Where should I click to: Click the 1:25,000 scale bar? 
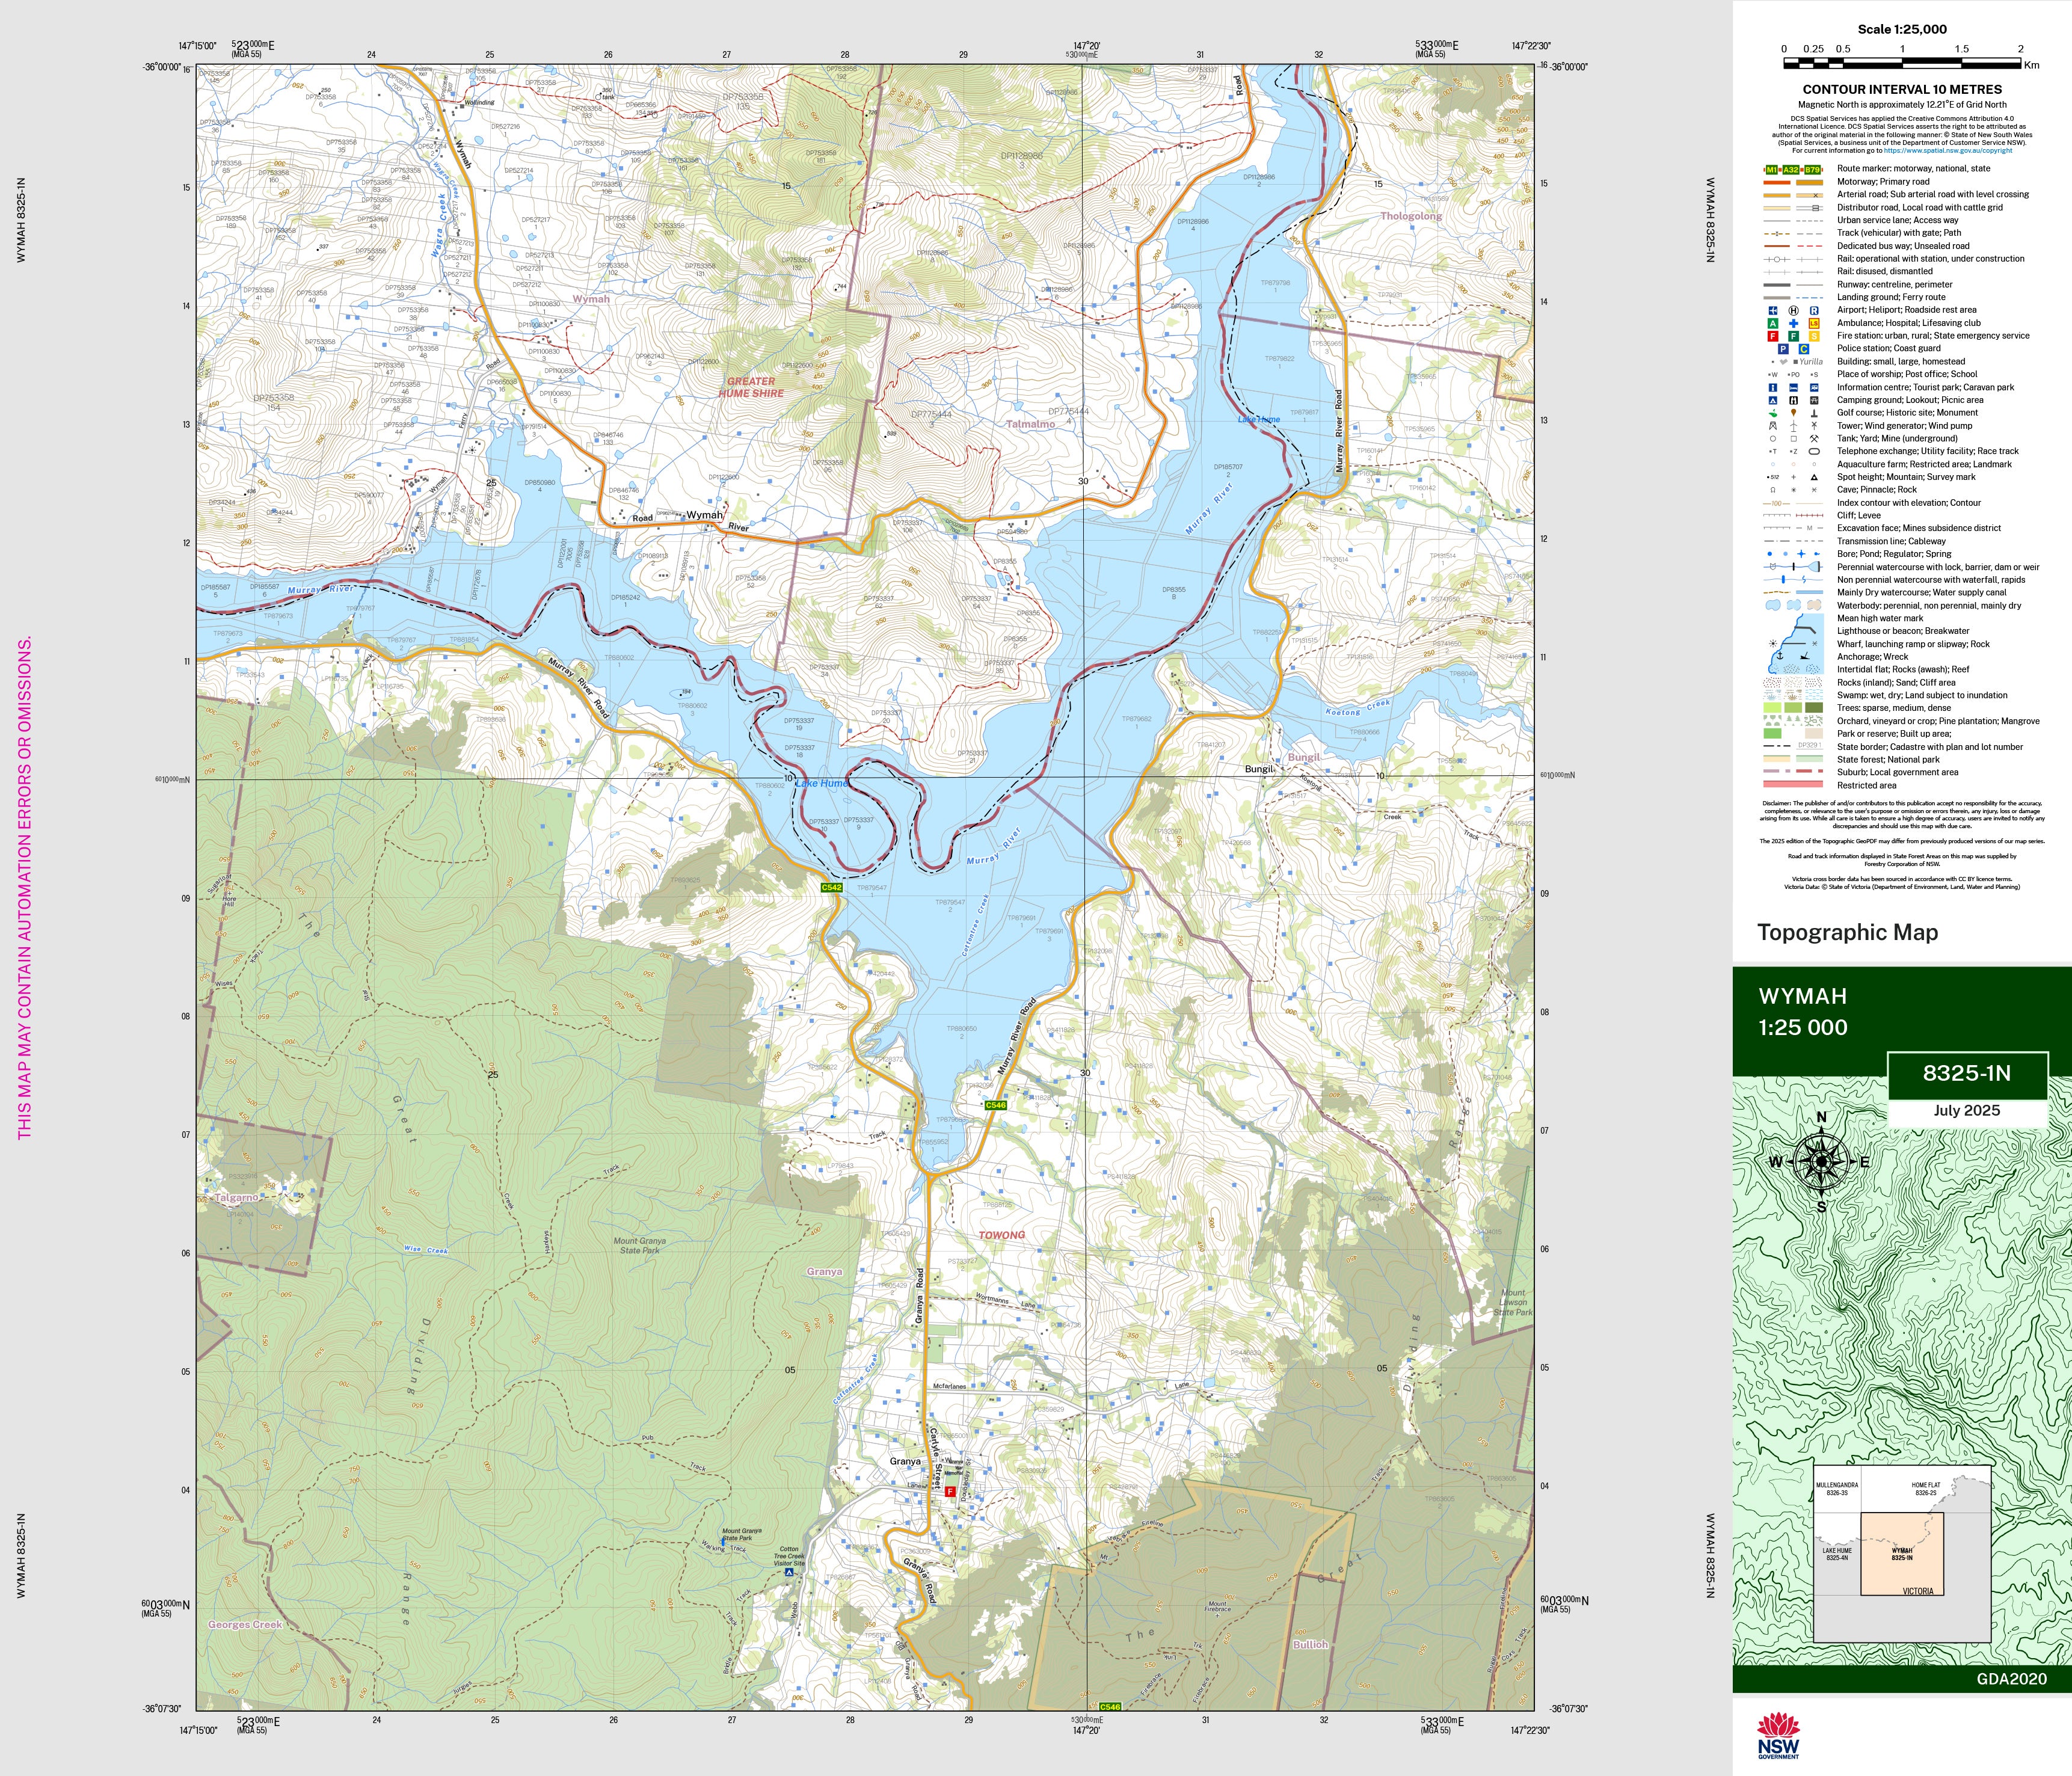point(1902,63)
